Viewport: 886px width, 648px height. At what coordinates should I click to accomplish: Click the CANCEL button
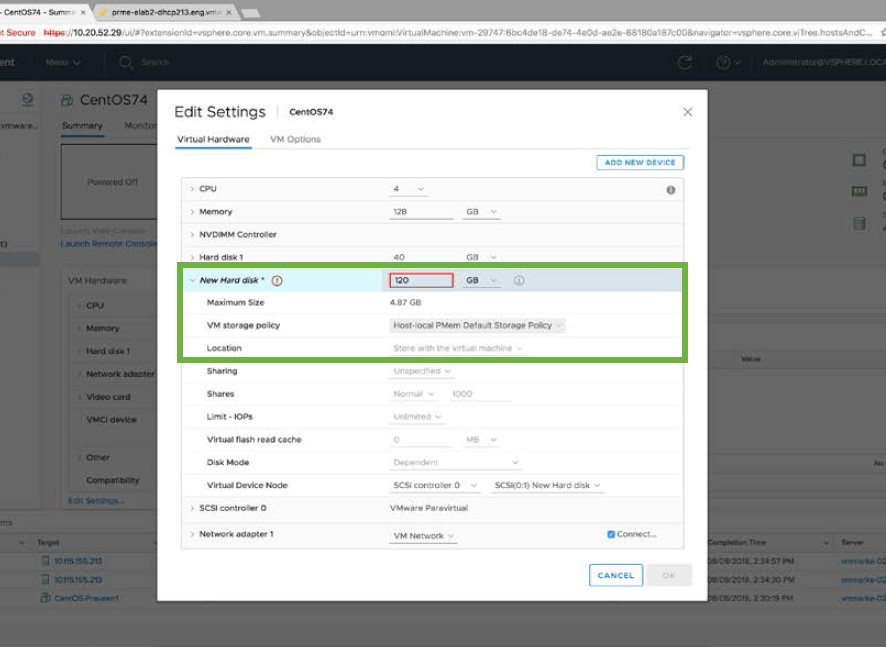615,575
